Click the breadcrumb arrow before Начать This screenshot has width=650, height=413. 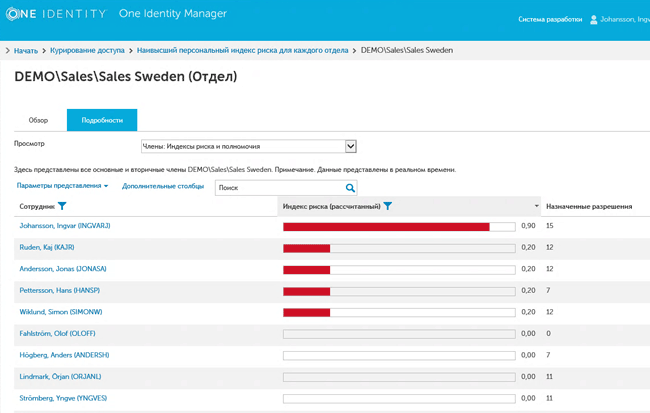pos(8,49)
